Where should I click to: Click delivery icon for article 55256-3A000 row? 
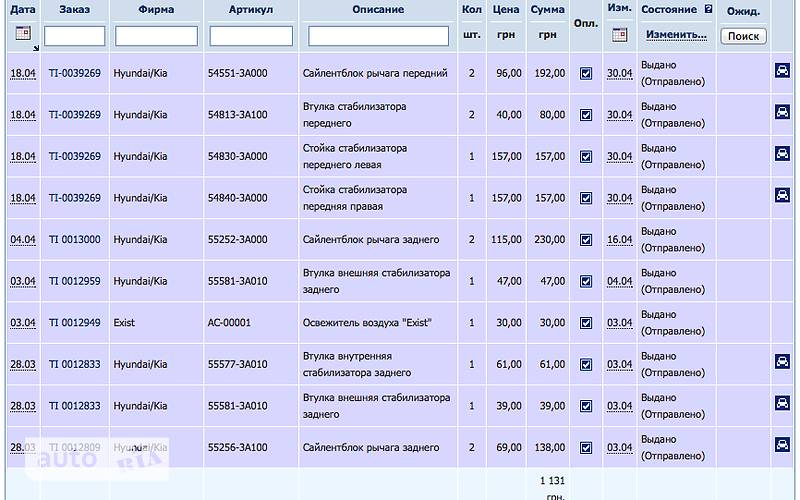(782, 445)
